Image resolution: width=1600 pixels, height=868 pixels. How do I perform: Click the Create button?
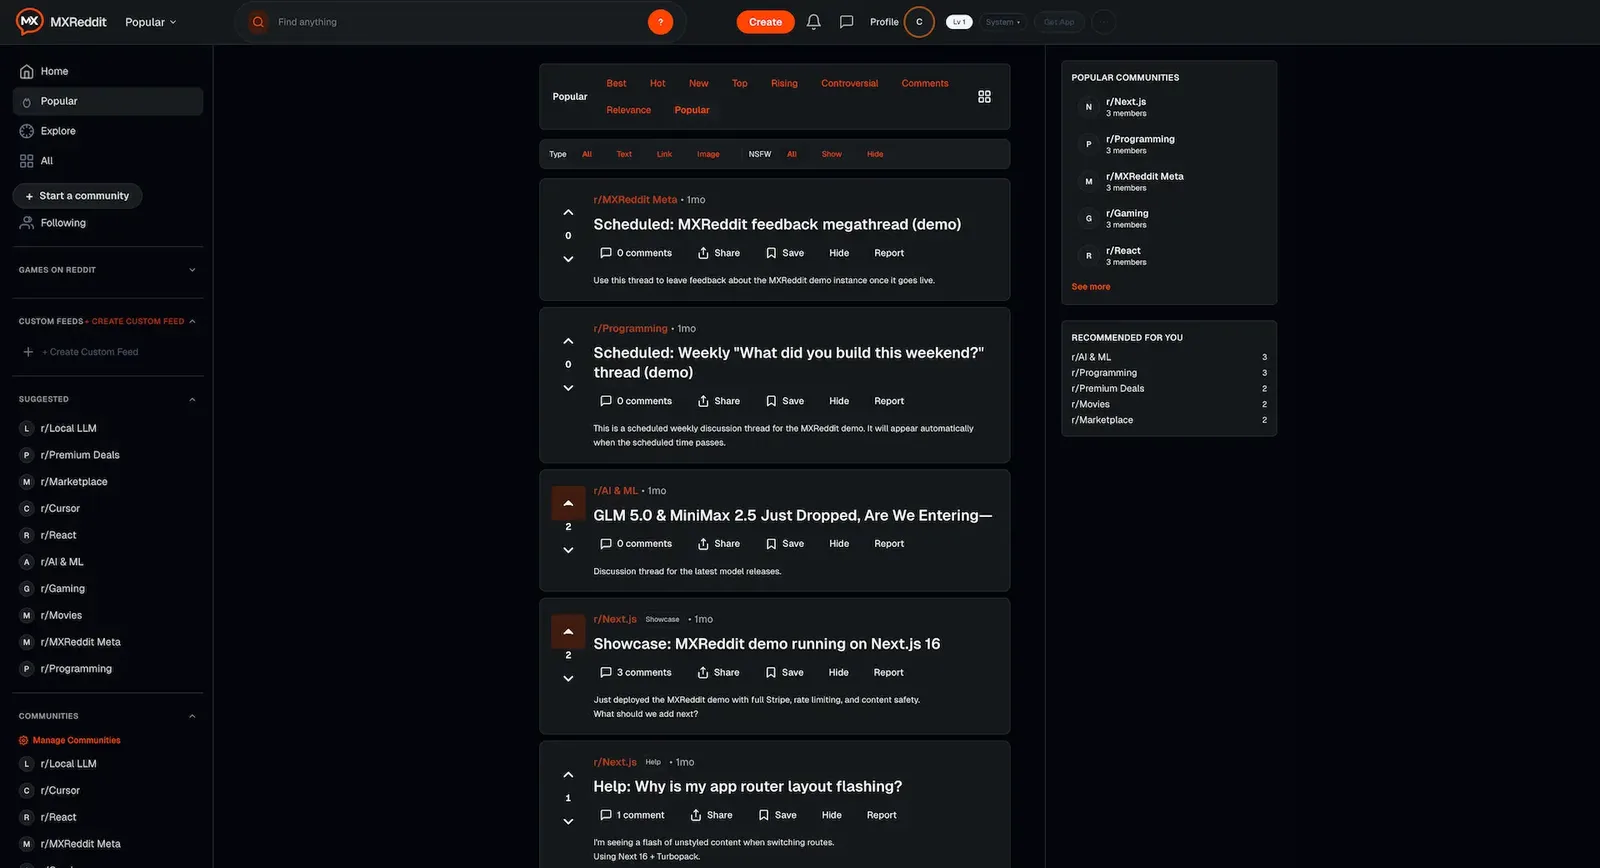[x=765, y=22]
